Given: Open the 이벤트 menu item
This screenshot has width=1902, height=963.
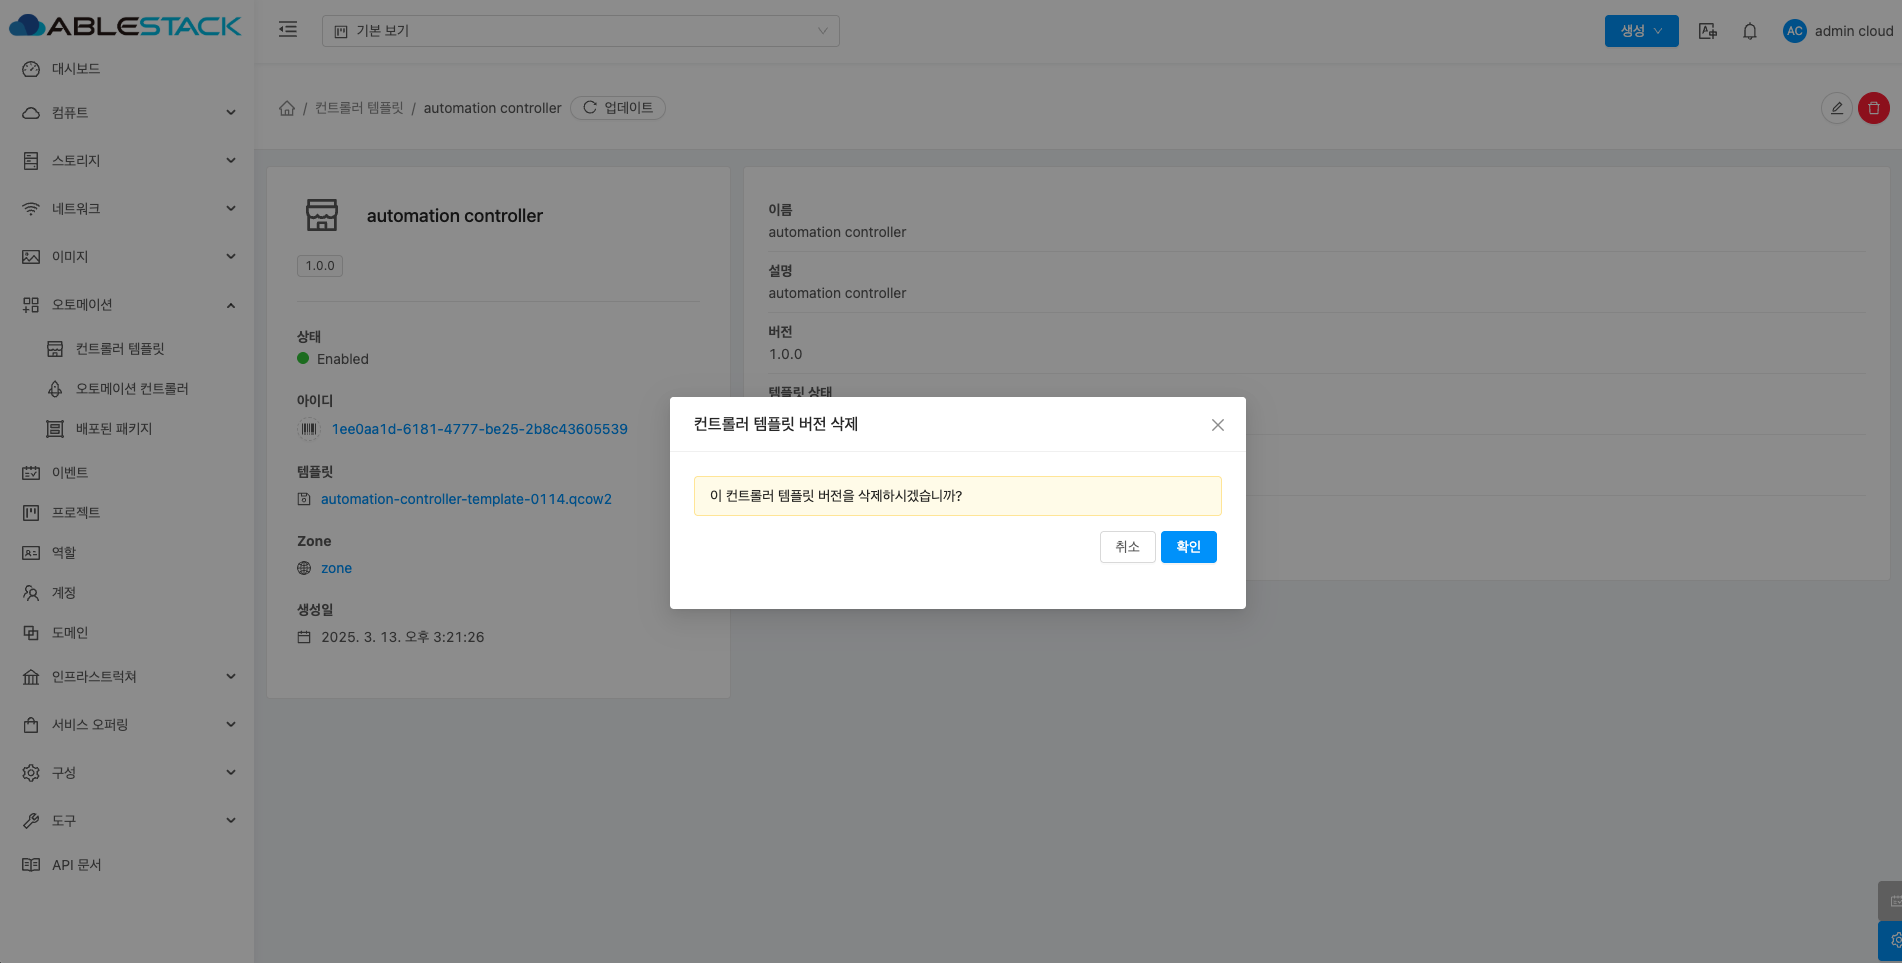Looking at the screenshot, I should 127,473.
